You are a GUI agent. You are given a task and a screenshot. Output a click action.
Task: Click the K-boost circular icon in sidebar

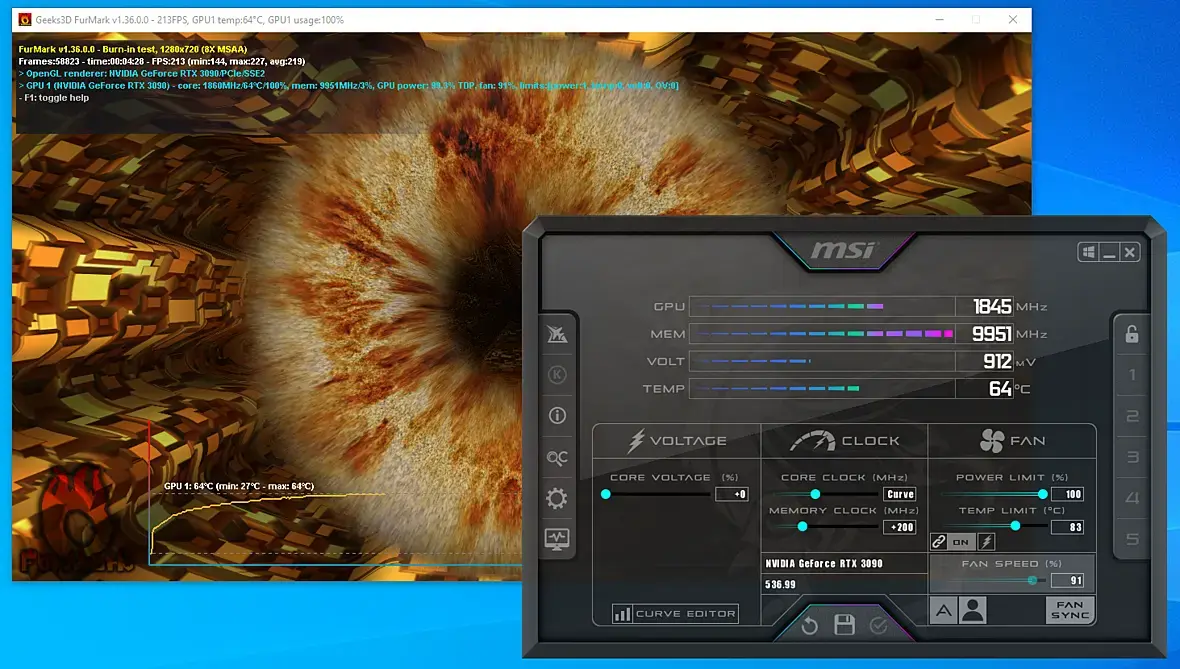point(557,375)
